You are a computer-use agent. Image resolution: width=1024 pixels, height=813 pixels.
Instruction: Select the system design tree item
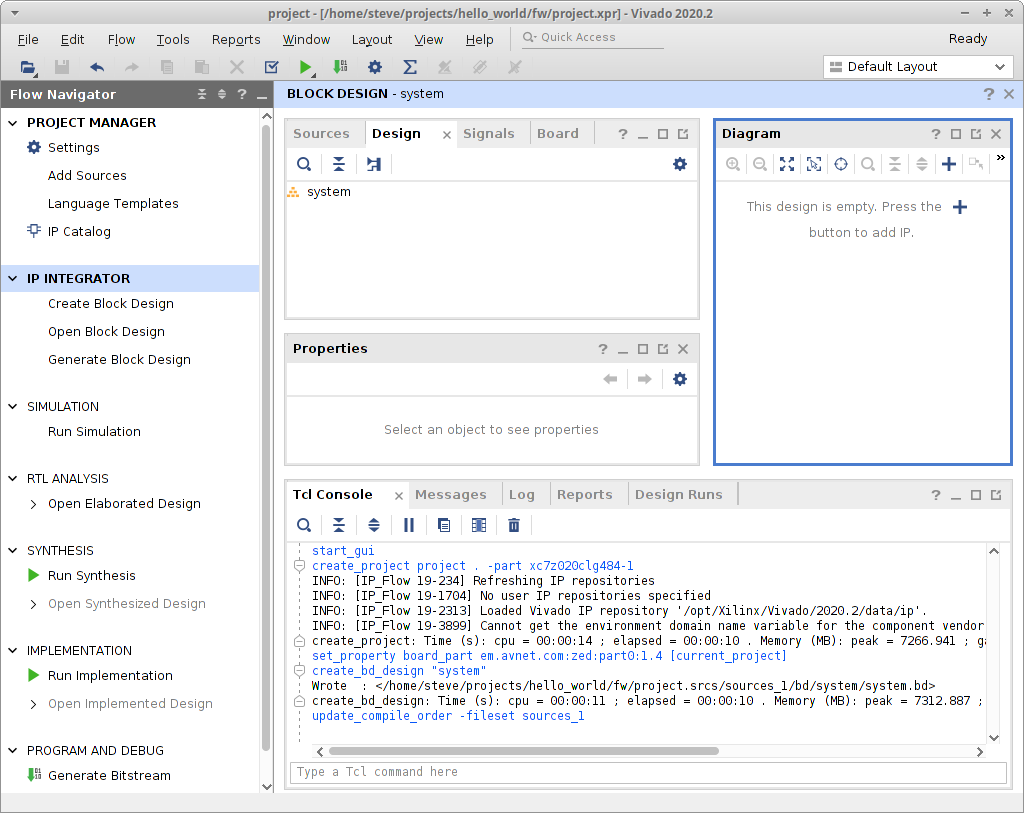328,191
